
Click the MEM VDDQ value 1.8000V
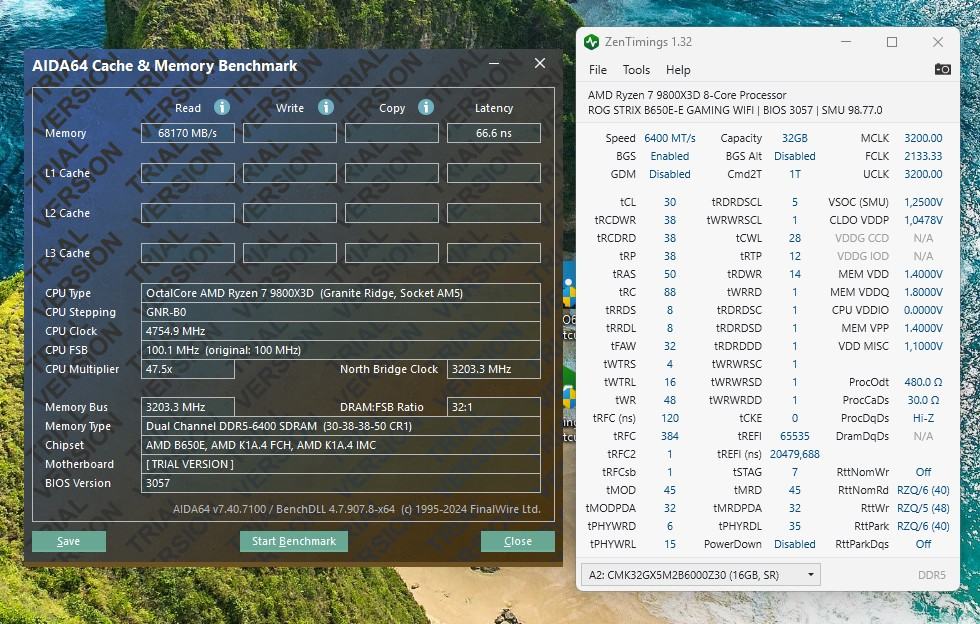tap(923, 293)
